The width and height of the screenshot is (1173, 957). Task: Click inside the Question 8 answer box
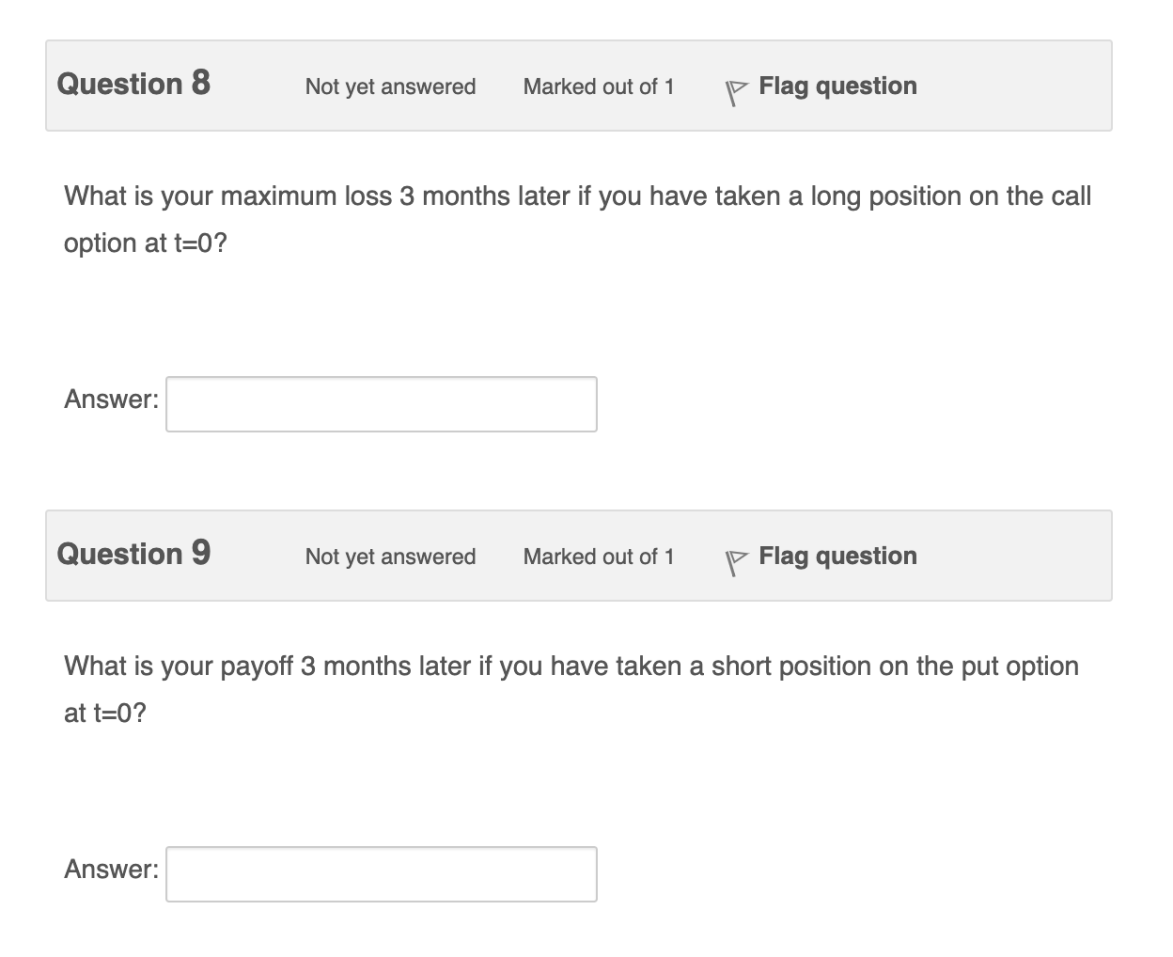(x=380, y=404)
